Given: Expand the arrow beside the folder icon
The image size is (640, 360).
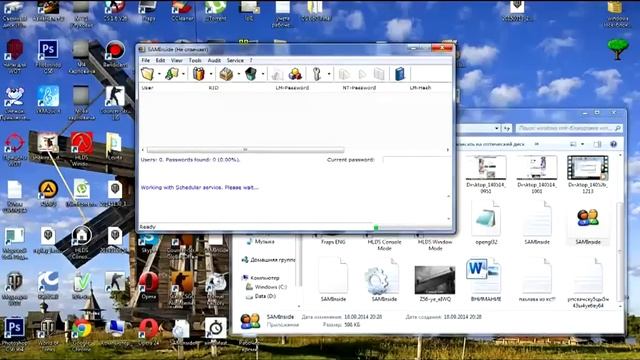Looking at the screenshot, I should pyautogui.click(x=159, y=74).
